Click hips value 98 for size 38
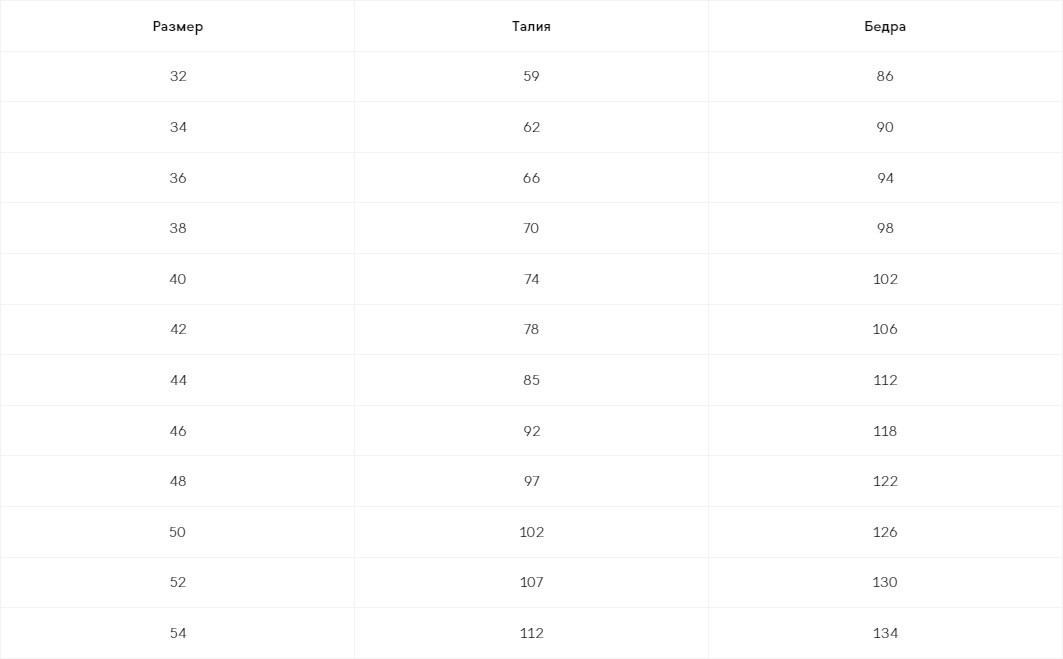The width and height of the screenshot is (1063, 659). [x=885, y=228]
